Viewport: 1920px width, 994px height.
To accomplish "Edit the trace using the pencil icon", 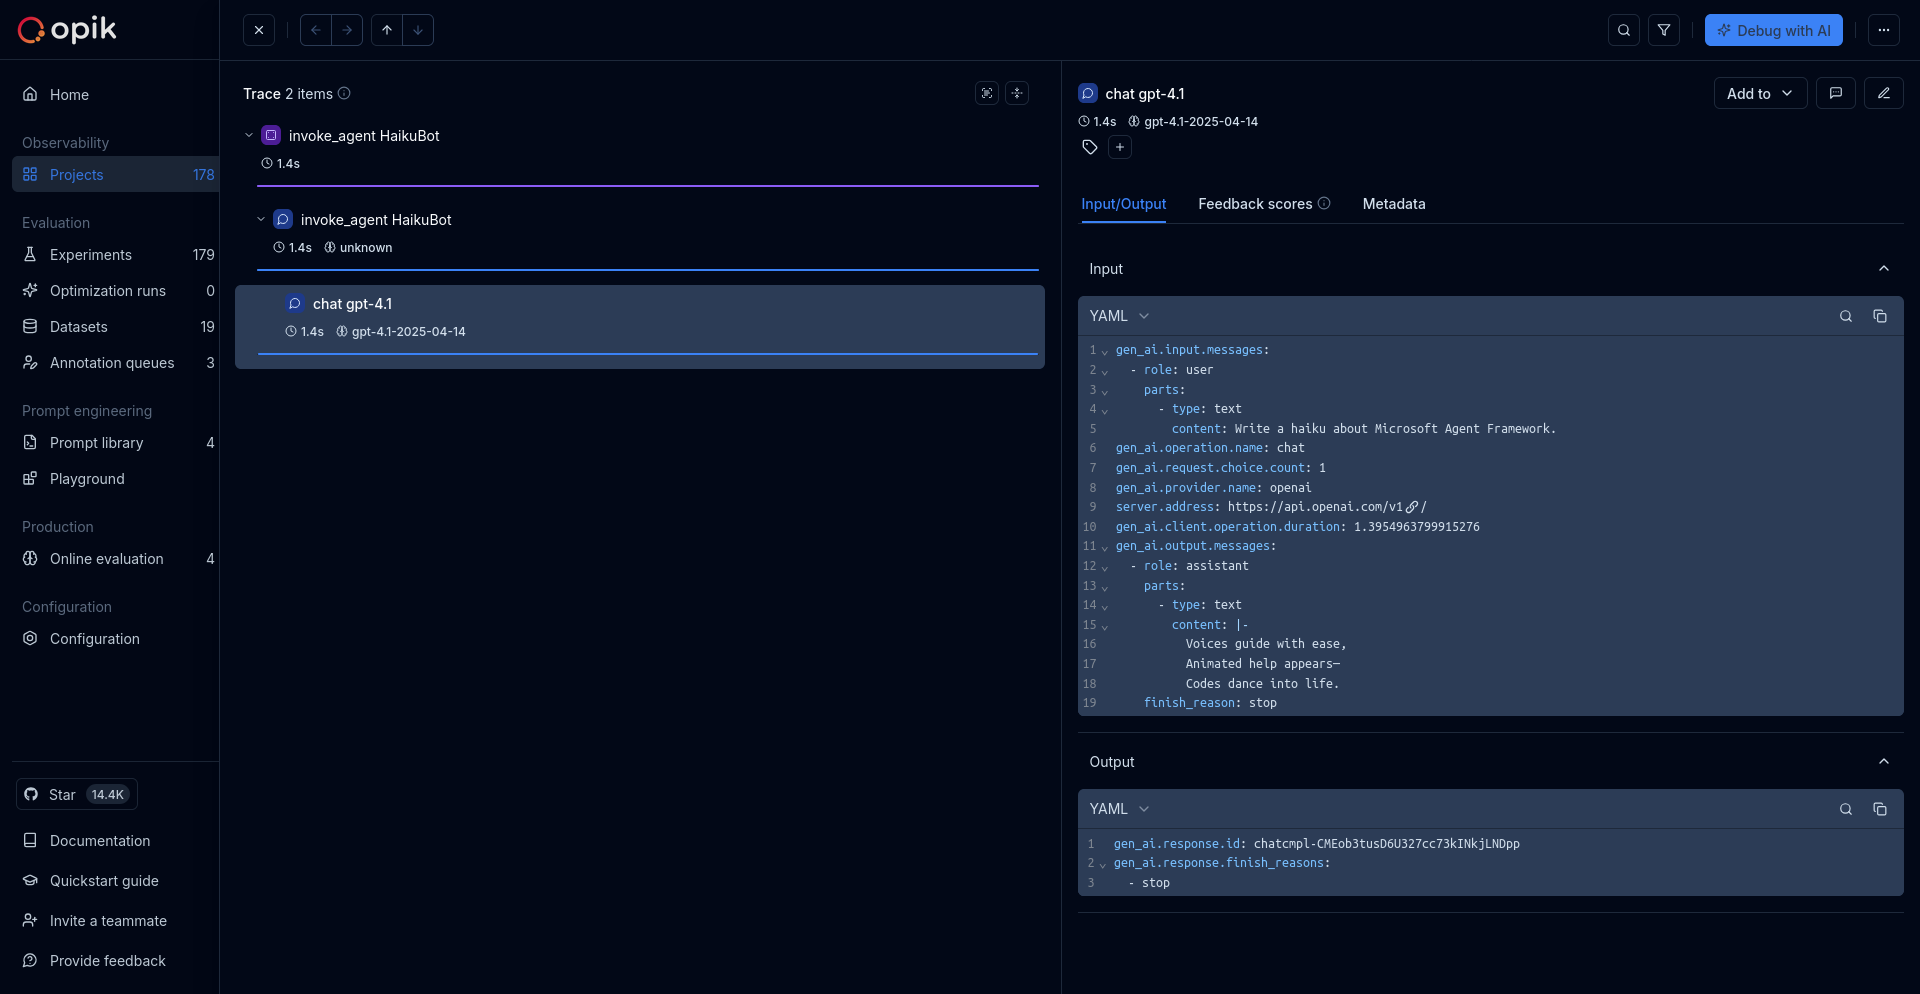I will click(1884, 93).
